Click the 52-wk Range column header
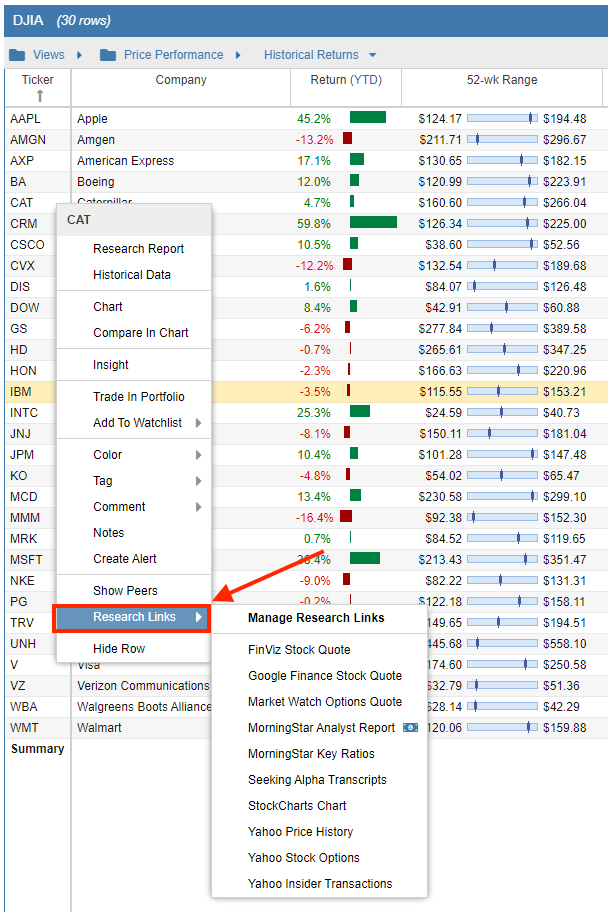 point(502,80)
